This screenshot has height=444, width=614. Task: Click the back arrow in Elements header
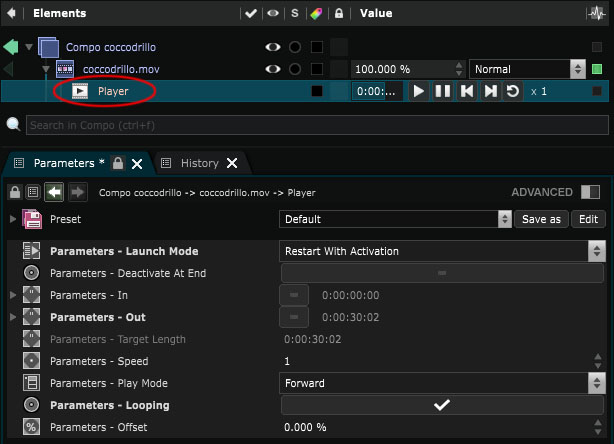pos(11,13)
